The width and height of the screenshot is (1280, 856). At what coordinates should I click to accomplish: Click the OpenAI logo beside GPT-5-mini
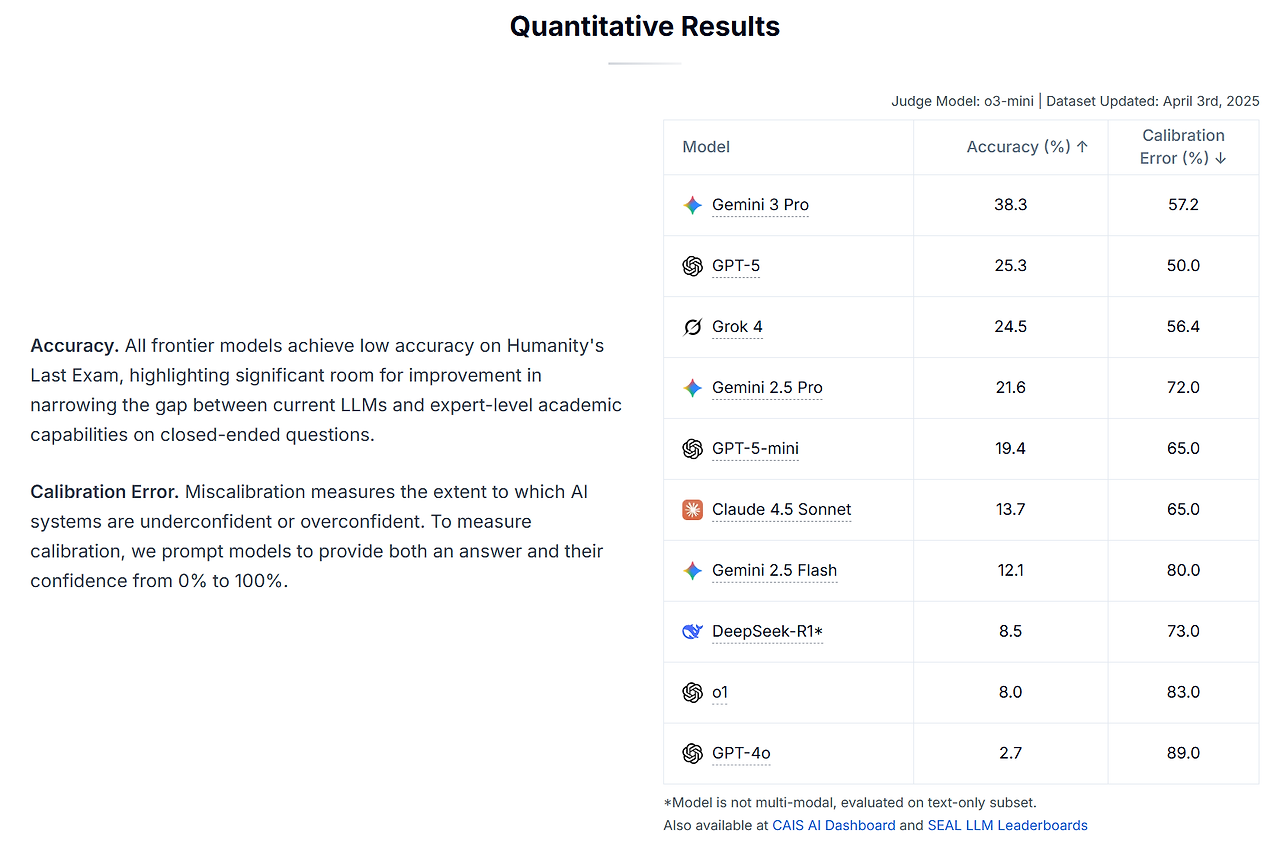(692, 449)
